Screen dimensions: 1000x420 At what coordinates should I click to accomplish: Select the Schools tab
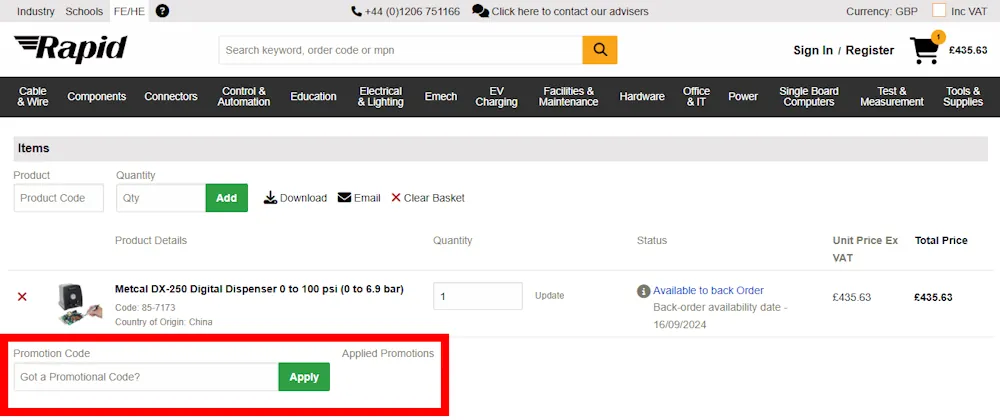84,11
